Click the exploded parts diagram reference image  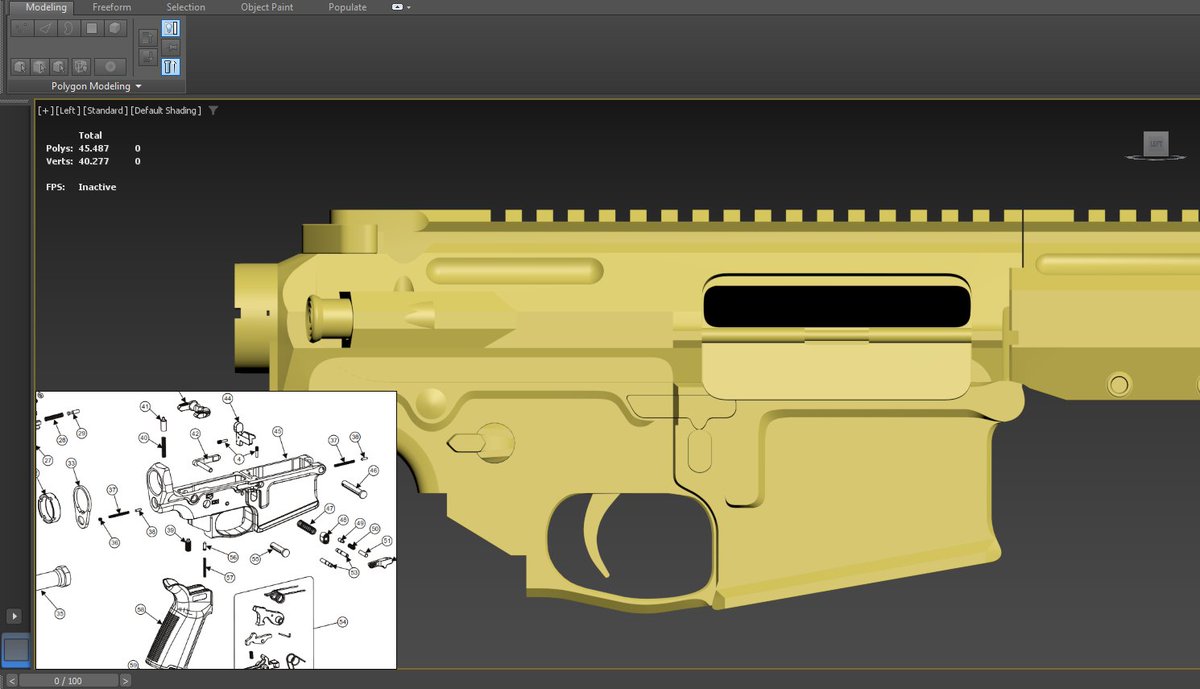click(216, 529)
